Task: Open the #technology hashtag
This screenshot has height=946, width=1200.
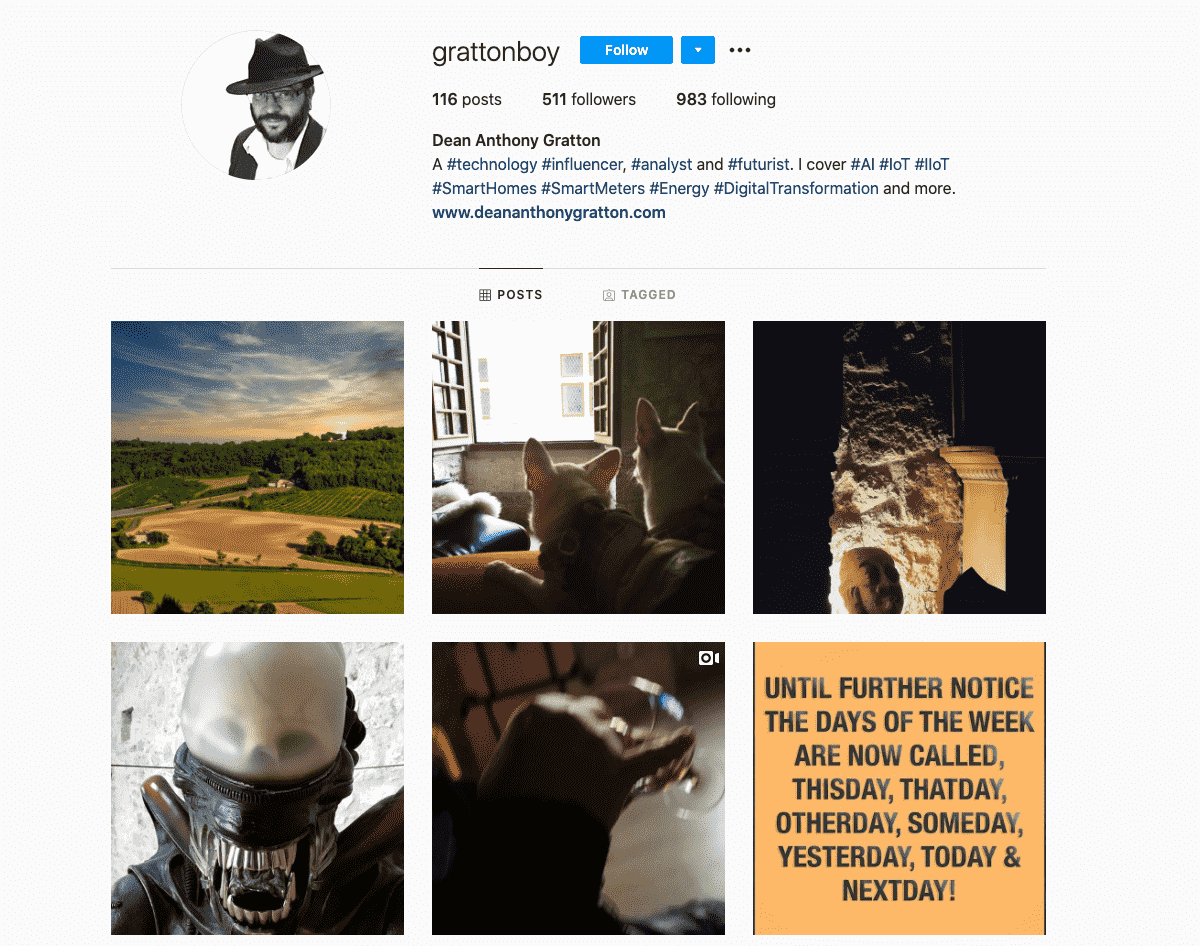Action: pos(492,164)
